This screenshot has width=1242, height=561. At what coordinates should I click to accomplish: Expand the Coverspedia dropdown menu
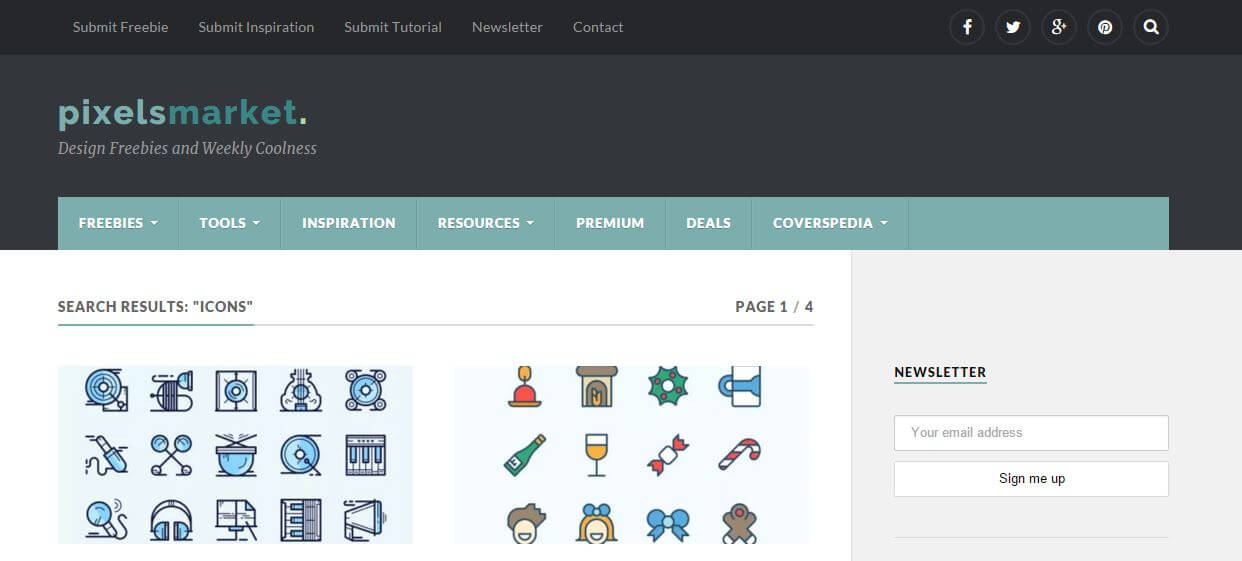tap(830, 223)
